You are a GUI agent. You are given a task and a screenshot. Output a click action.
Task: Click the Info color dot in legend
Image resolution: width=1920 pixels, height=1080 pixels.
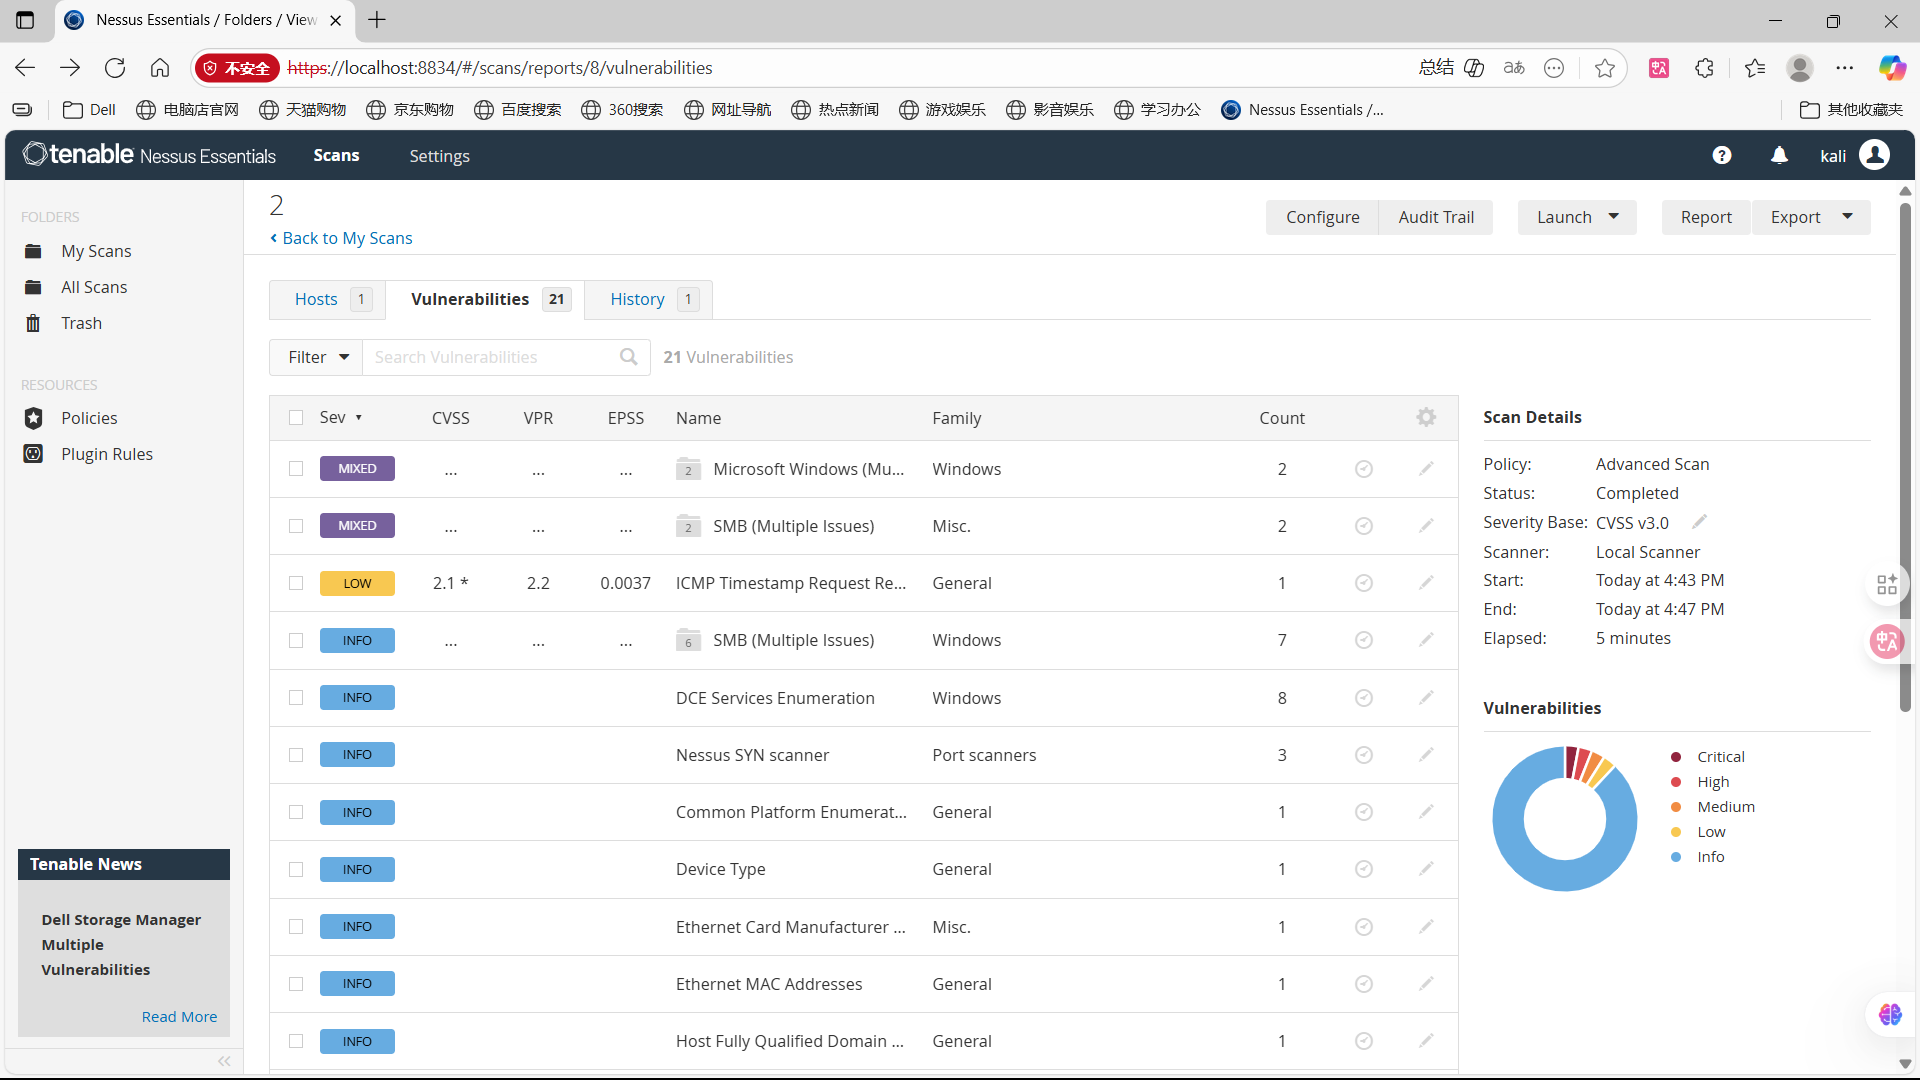(1676, 857)
